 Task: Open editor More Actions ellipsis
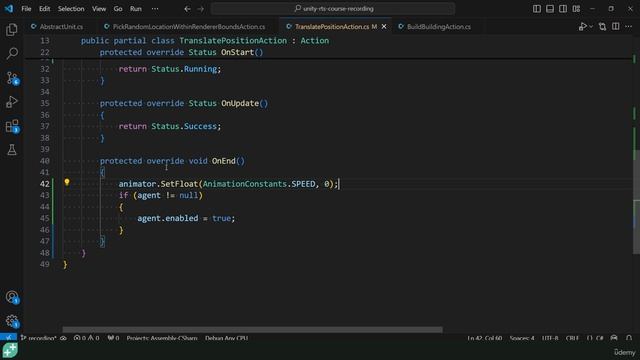point(629,27)
